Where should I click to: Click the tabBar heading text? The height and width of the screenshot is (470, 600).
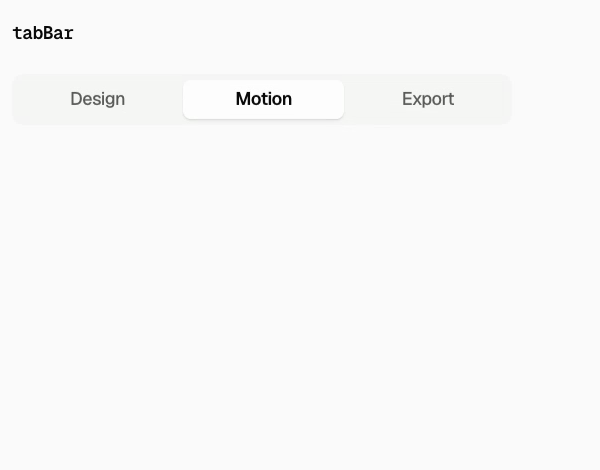point(43,33)
